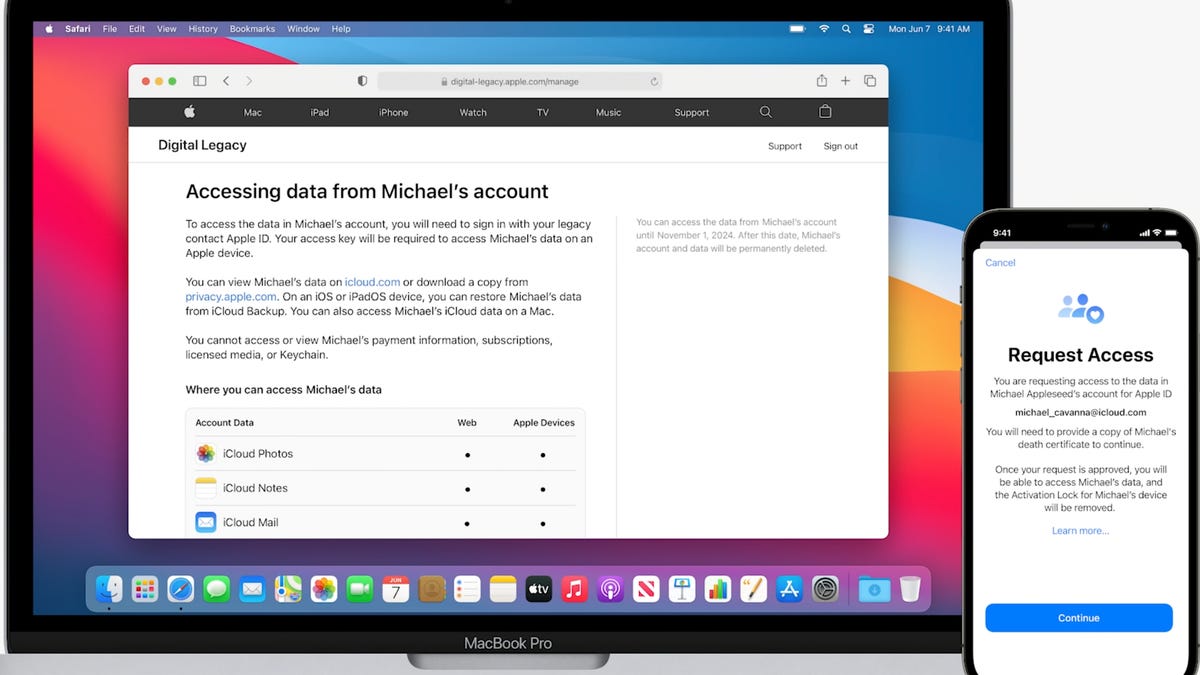Select iPhone in Apple navigation bar
Screen dimensions: 1200x675
[x=393, y=113]
